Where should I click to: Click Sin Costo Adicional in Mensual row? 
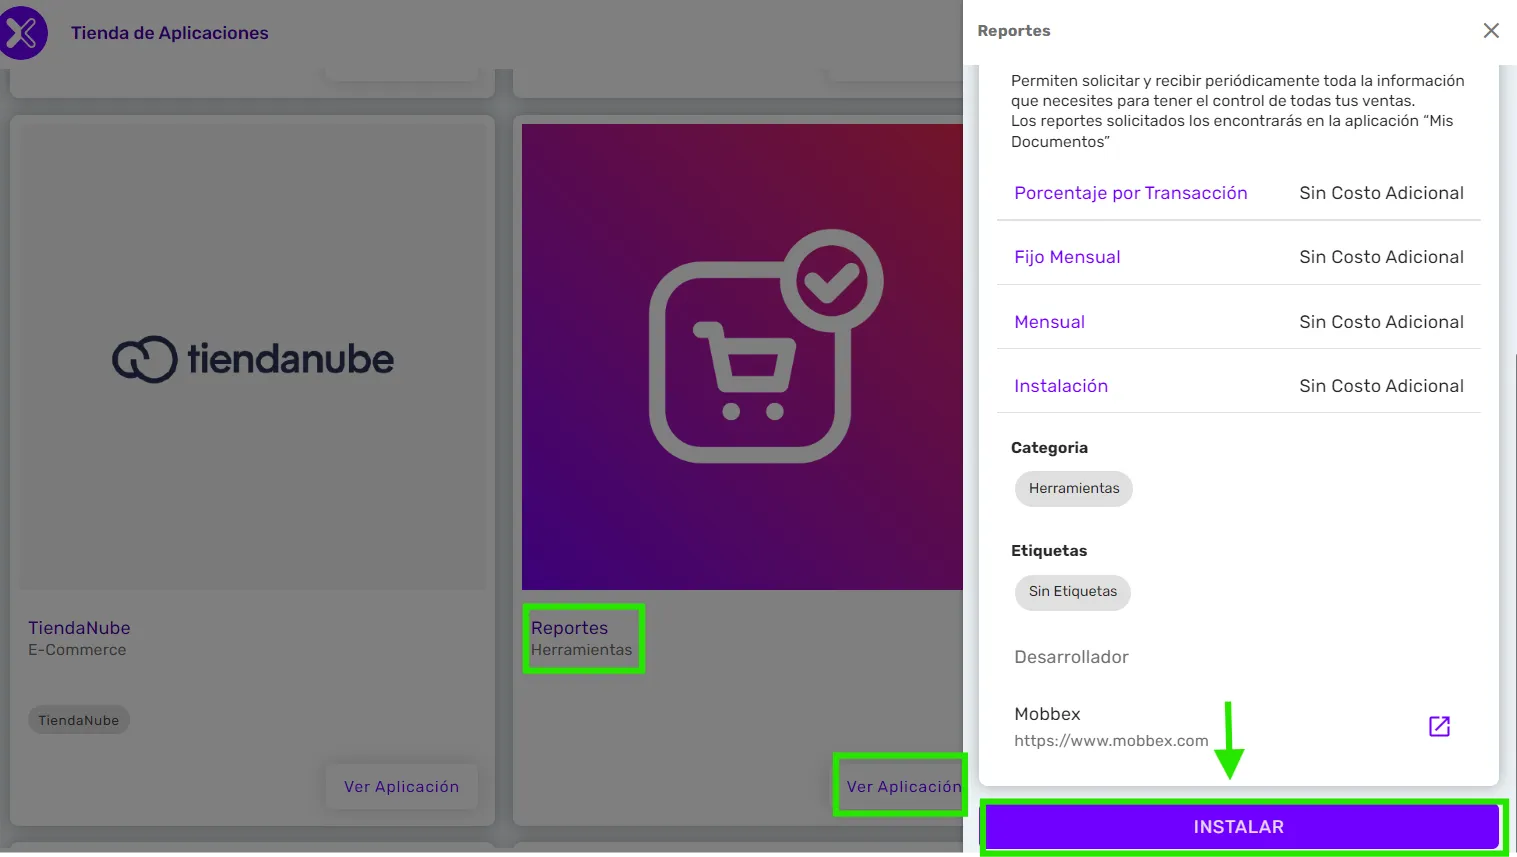1381,322
